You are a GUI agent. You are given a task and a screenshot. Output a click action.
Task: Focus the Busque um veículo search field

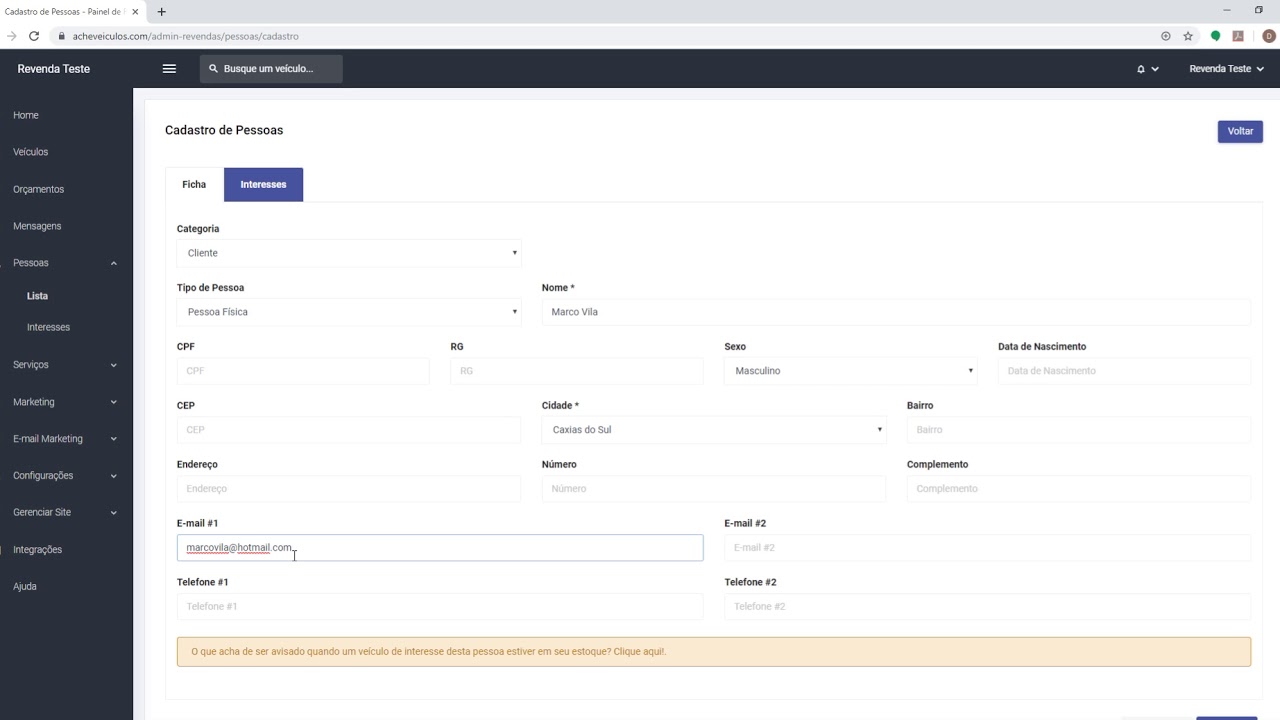pyautogui.click(x=271, y=69)
